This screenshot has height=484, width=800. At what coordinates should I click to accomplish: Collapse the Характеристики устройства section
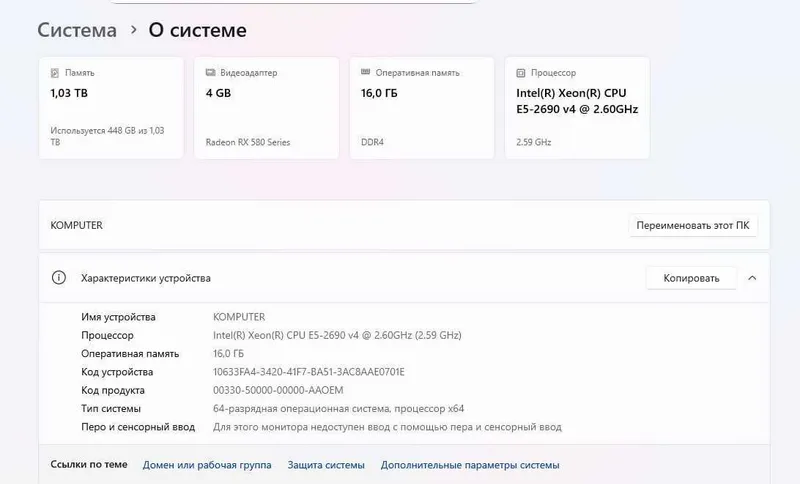[752, 278]
